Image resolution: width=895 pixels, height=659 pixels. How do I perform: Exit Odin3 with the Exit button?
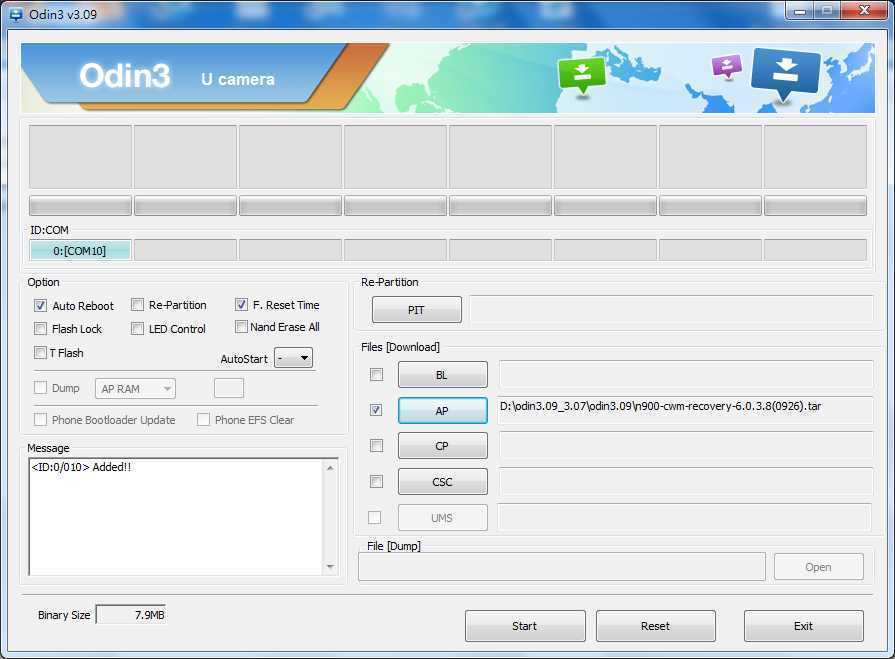pos(804,626)
